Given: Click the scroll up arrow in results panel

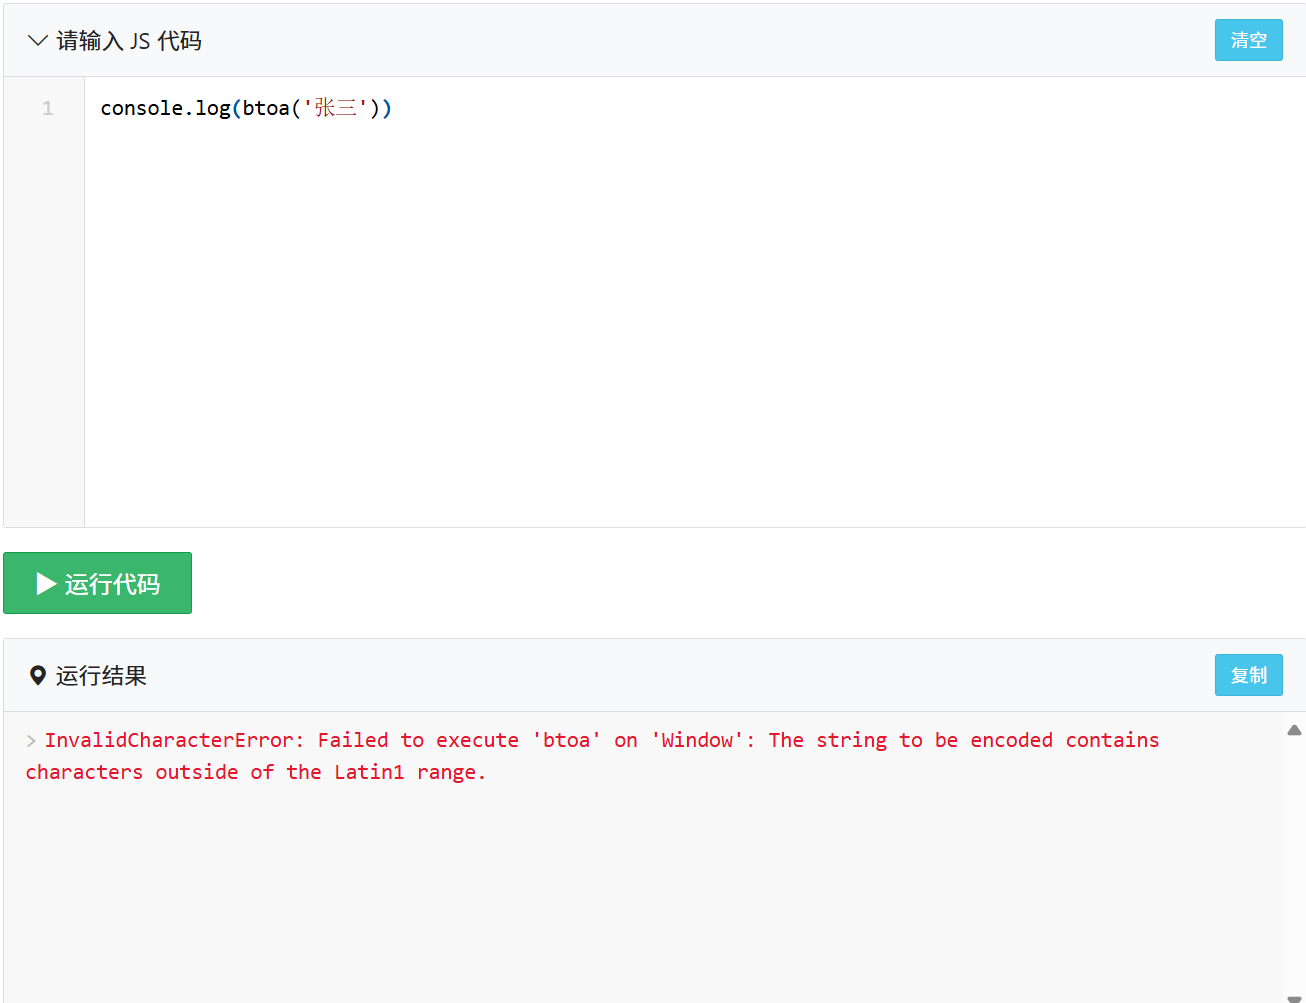Looking at the screenshot, I should [1294, 730].
